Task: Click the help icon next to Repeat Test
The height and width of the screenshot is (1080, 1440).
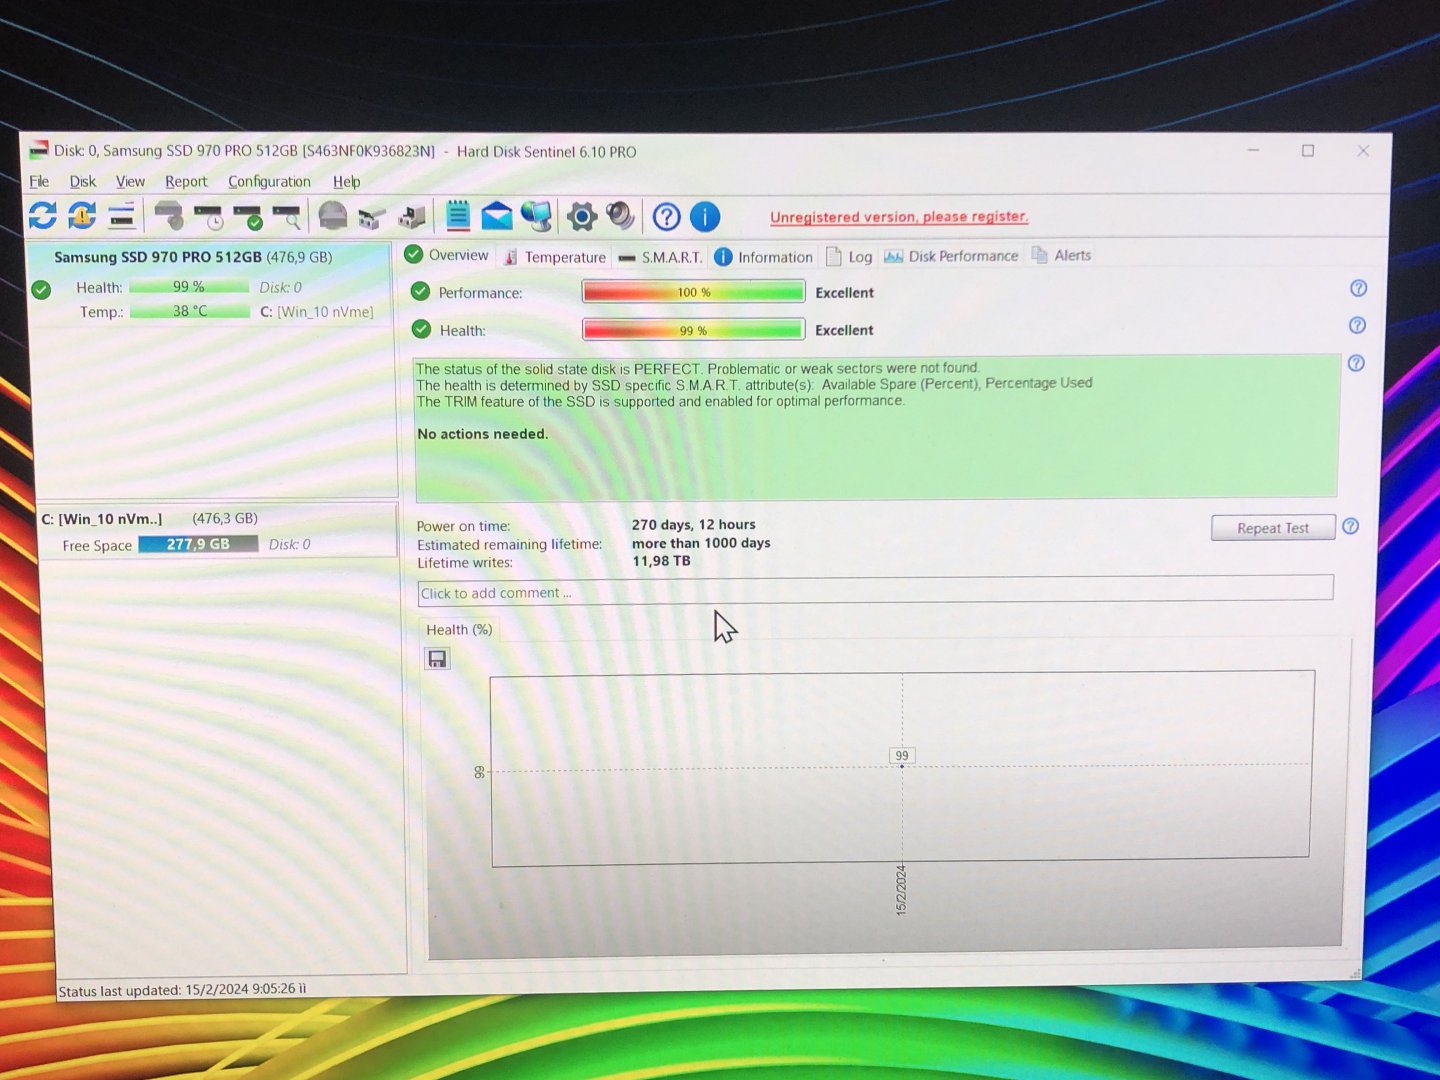Action: click(1350, 526)
